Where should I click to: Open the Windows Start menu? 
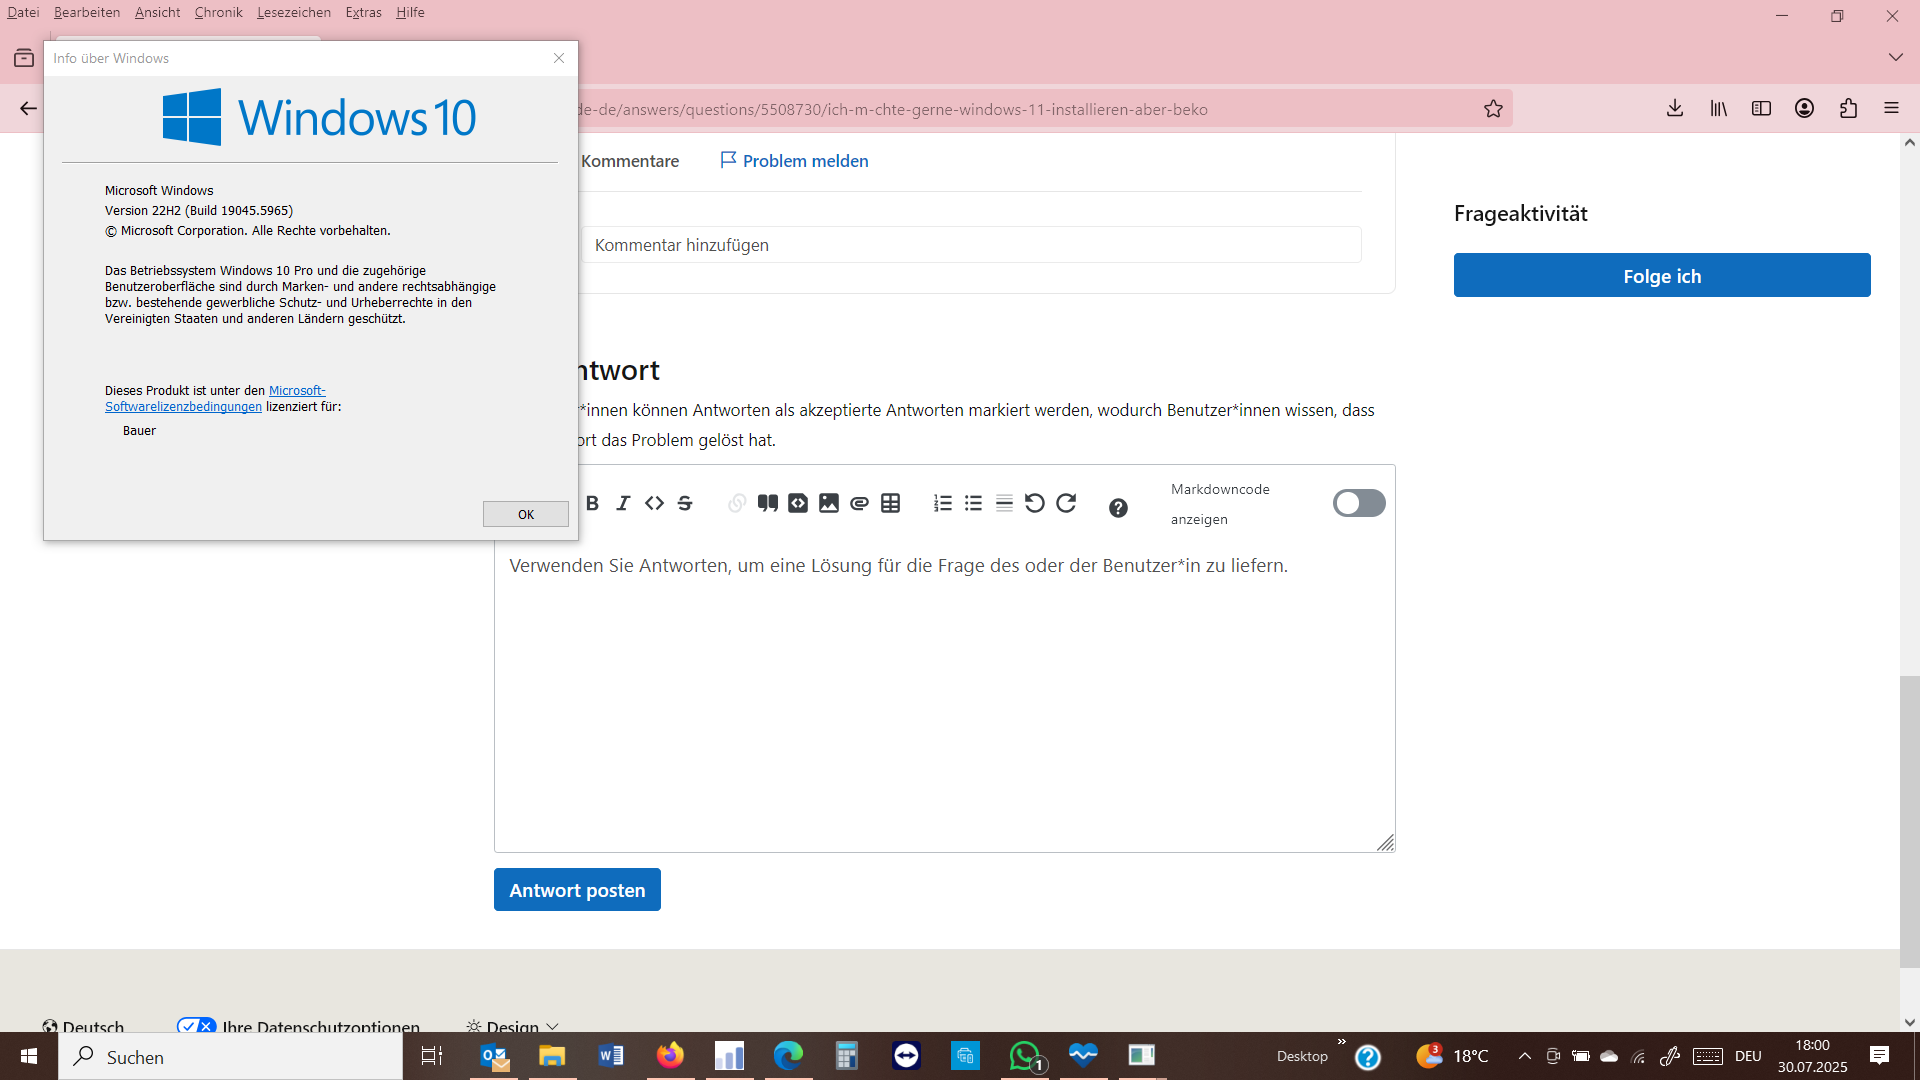point(29,1056)
